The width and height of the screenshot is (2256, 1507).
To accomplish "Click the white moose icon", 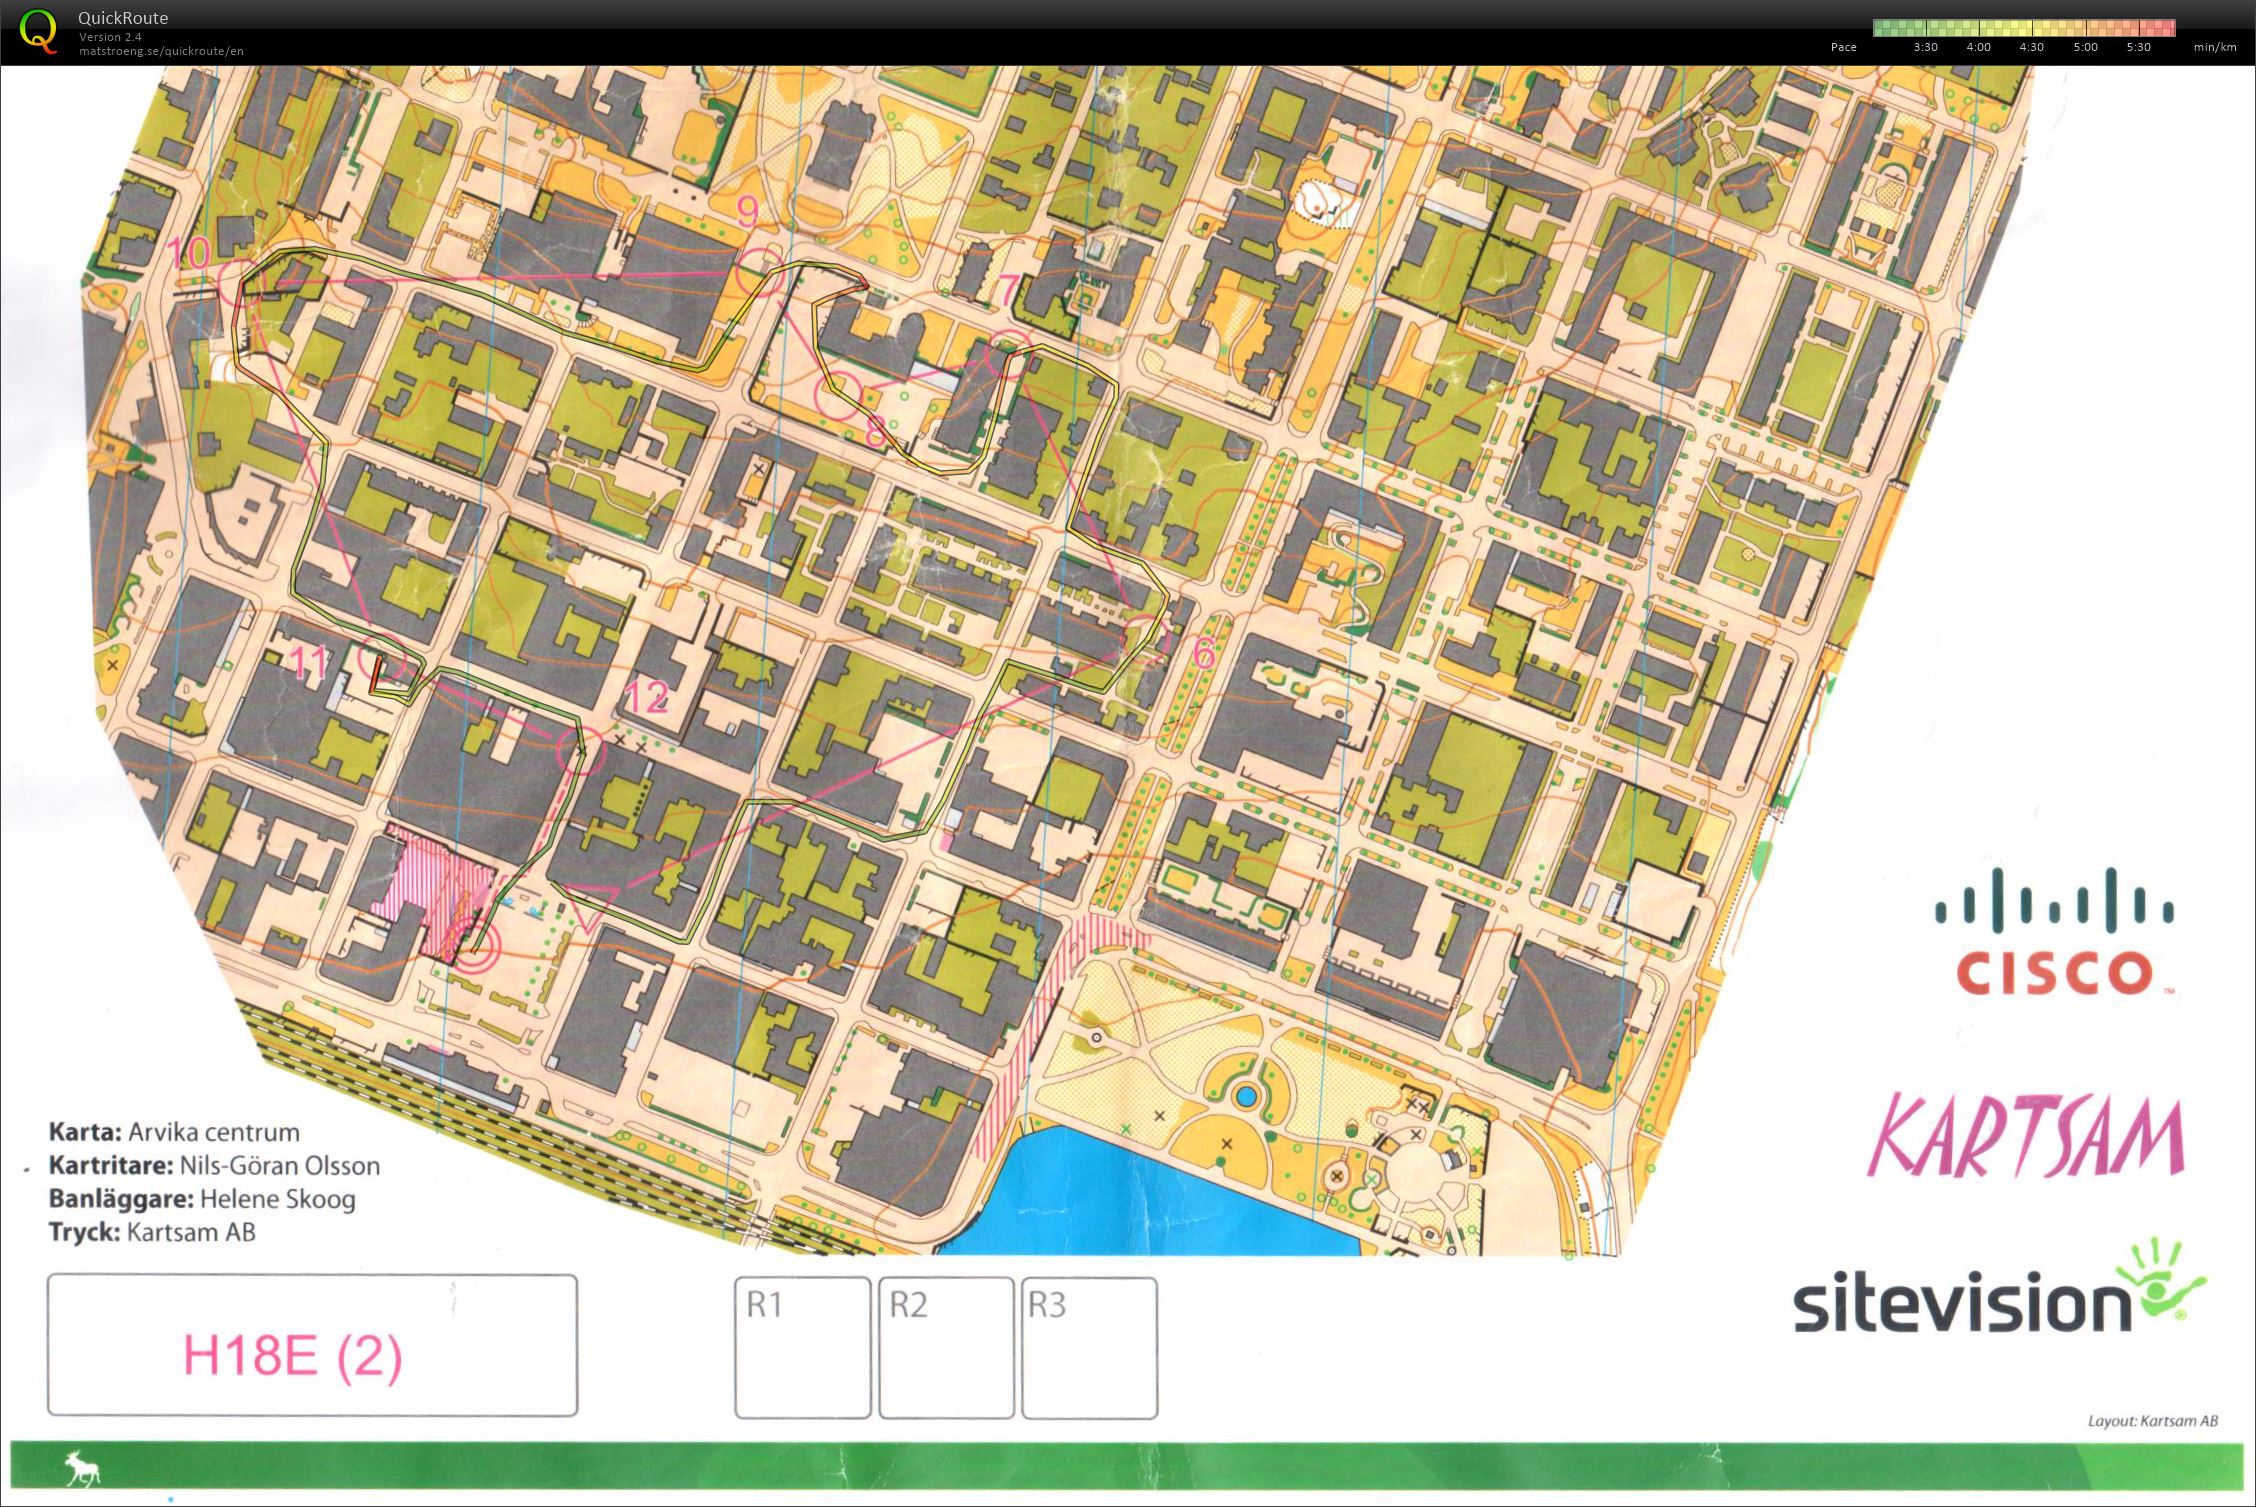I will pyautogui.click(x=84, y=1469).
